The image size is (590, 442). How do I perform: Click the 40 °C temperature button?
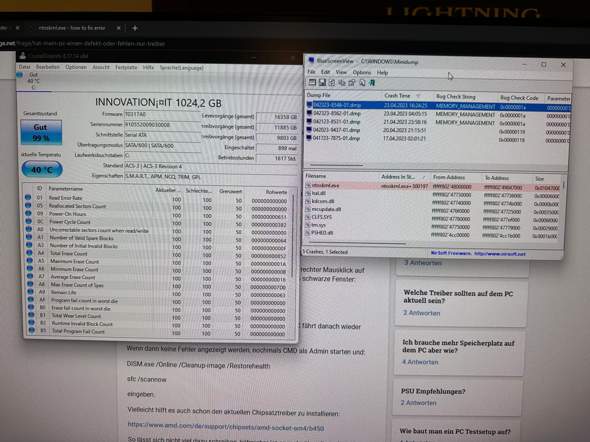click(42, 169)
